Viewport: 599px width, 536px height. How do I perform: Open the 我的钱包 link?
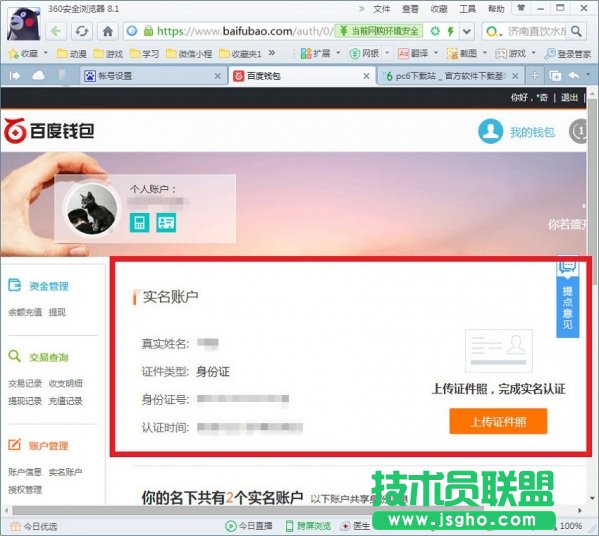pyautogui.click(x=532, y=132)
